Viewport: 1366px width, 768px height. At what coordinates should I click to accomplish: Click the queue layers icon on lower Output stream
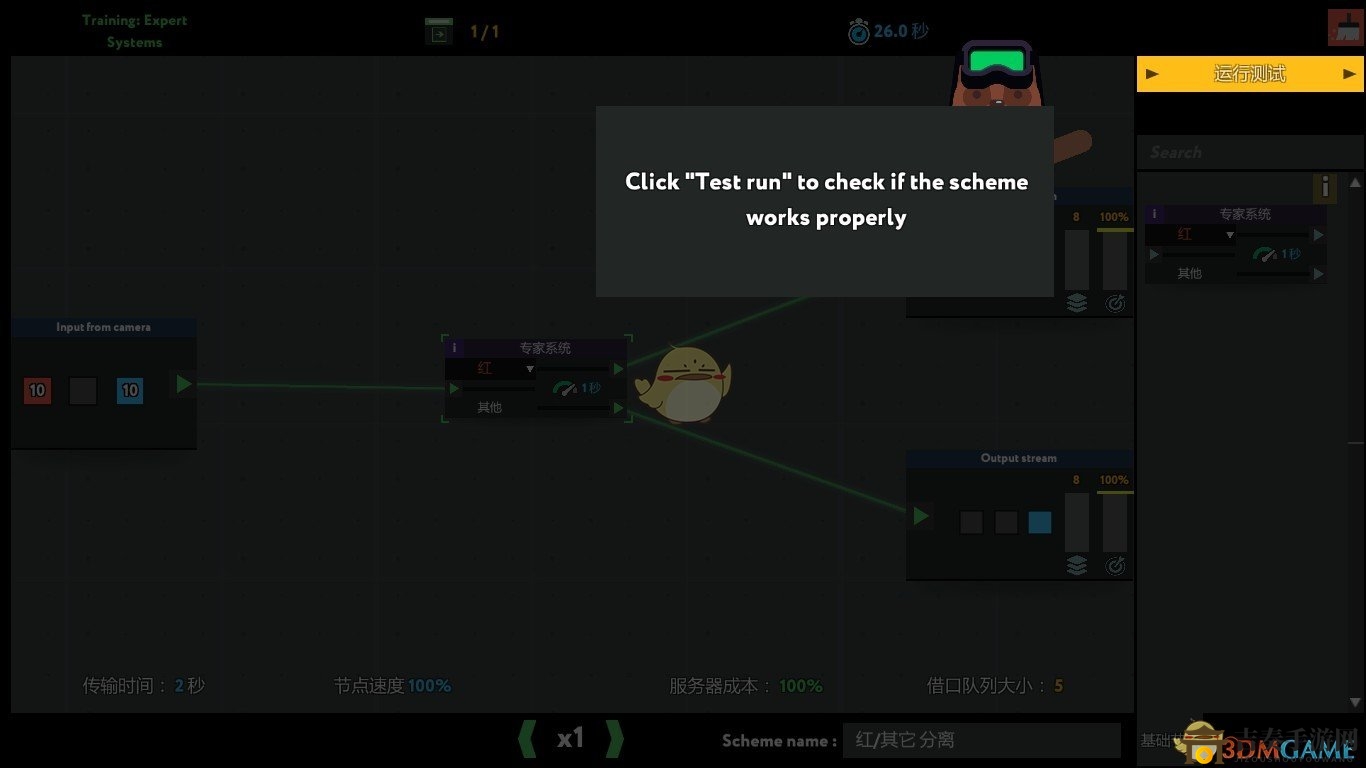1076,566
